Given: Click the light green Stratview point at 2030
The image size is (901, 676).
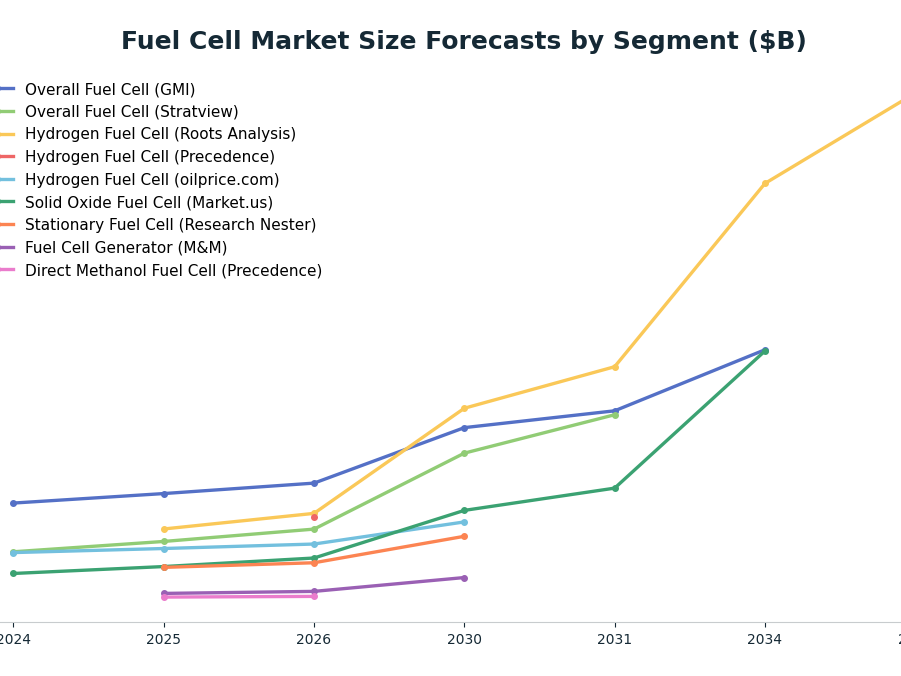Looking at the screenshot, I should tap(464, 453).
